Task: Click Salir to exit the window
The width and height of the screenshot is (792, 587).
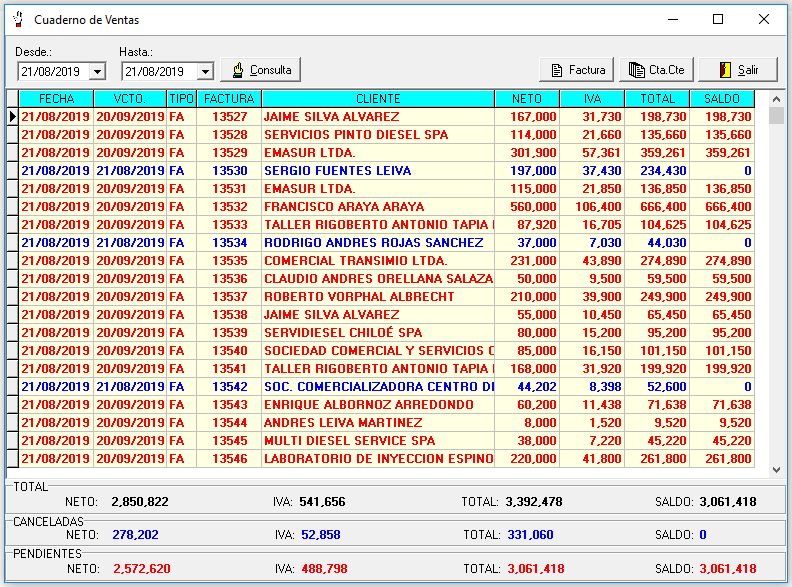Action: coord(737,70)
